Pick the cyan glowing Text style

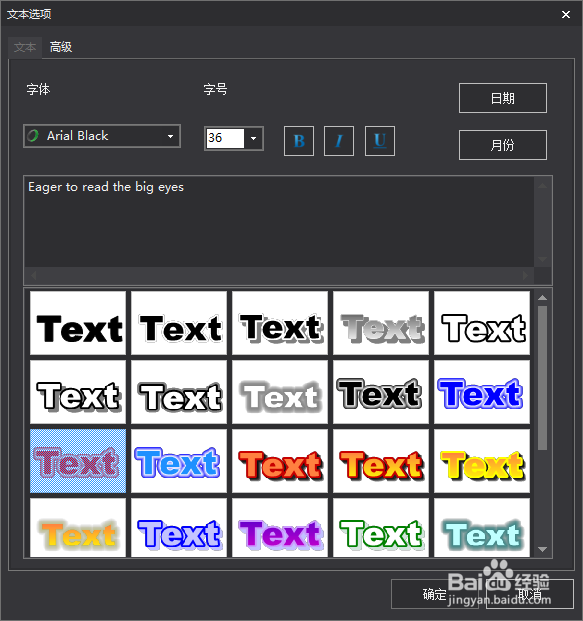click(482, 528)
